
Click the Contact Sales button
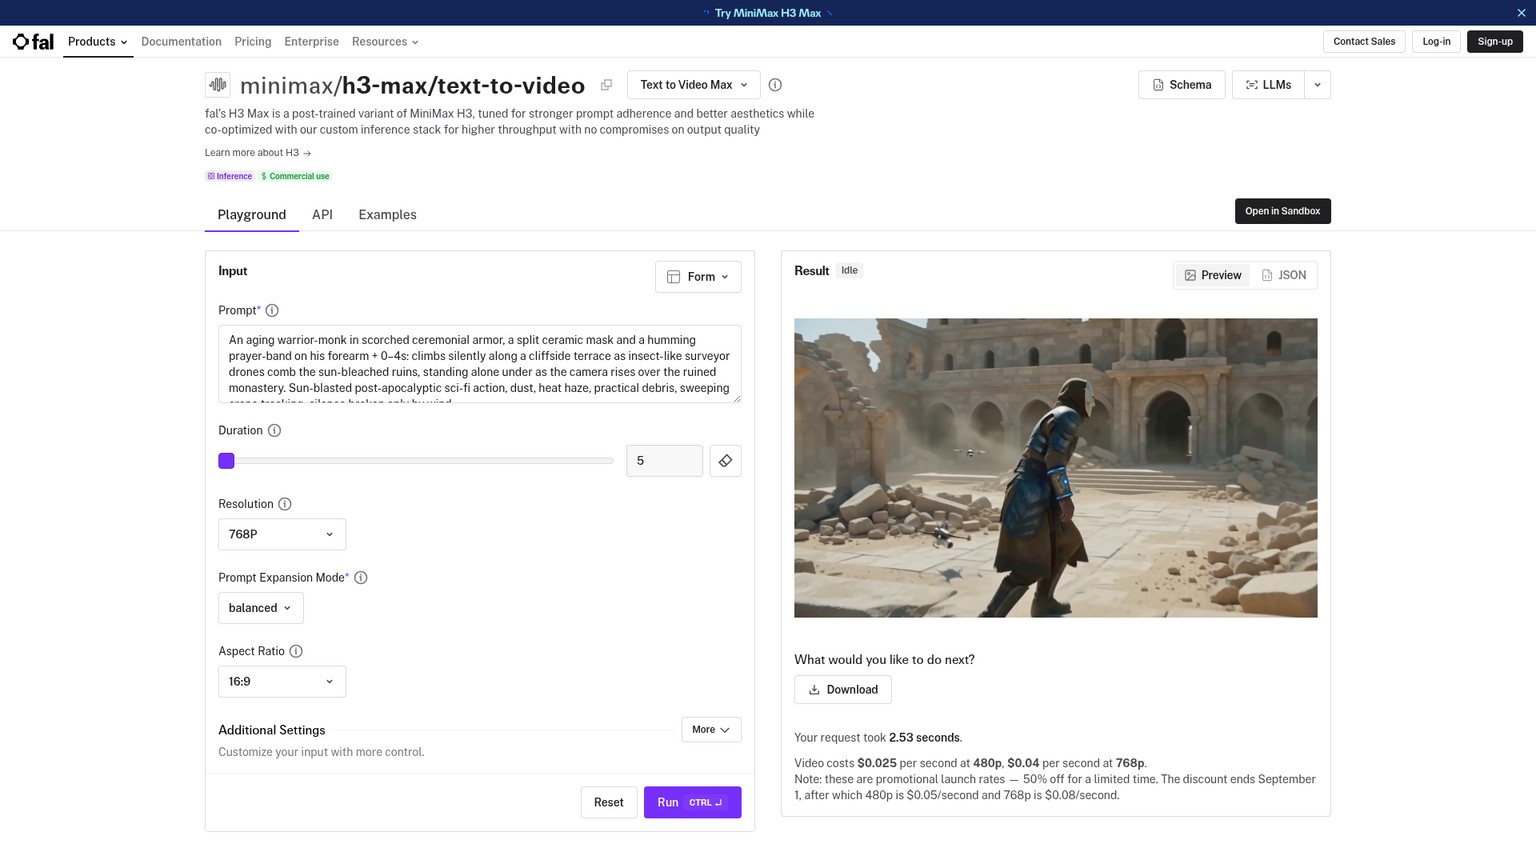tap(1364, 42)
